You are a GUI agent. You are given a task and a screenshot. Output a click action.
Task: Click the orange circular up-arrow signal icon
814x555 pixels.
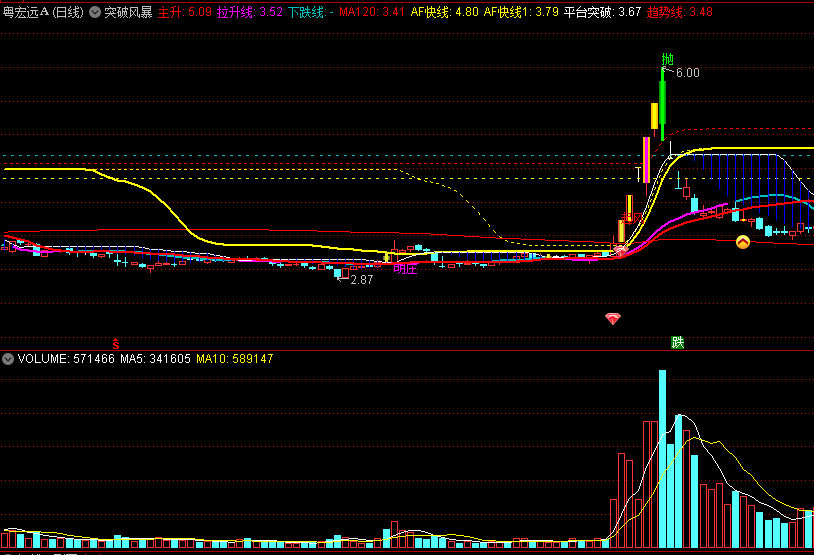pos(743,242)
